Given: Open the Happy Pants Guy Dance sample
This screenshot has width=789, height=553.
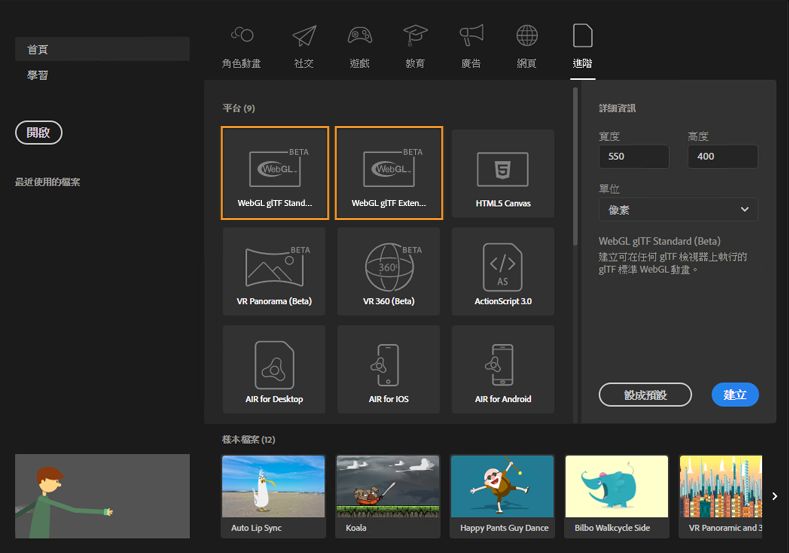Looking at the screenshot, I should point(502,497).
